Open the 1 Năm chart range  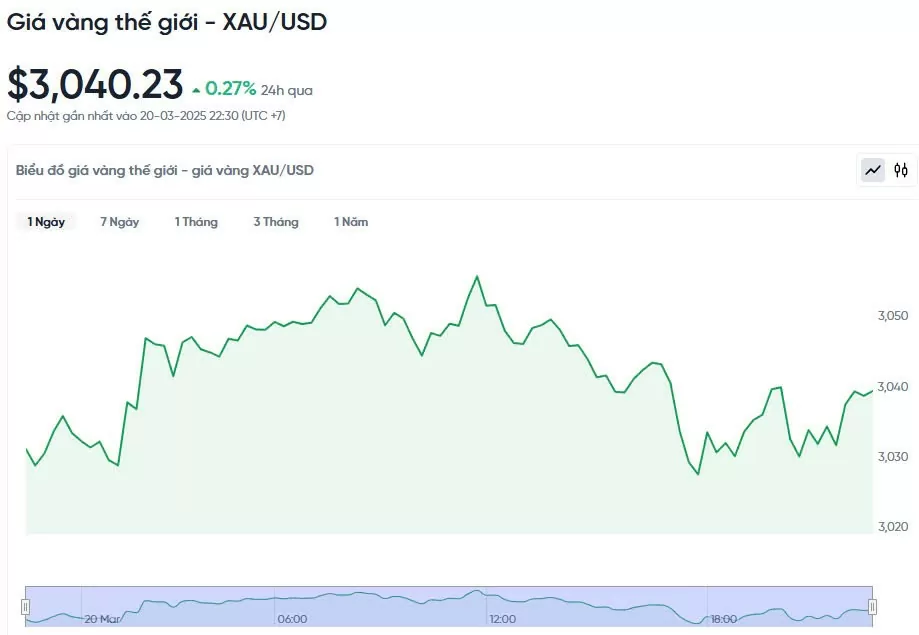point(351,222)
